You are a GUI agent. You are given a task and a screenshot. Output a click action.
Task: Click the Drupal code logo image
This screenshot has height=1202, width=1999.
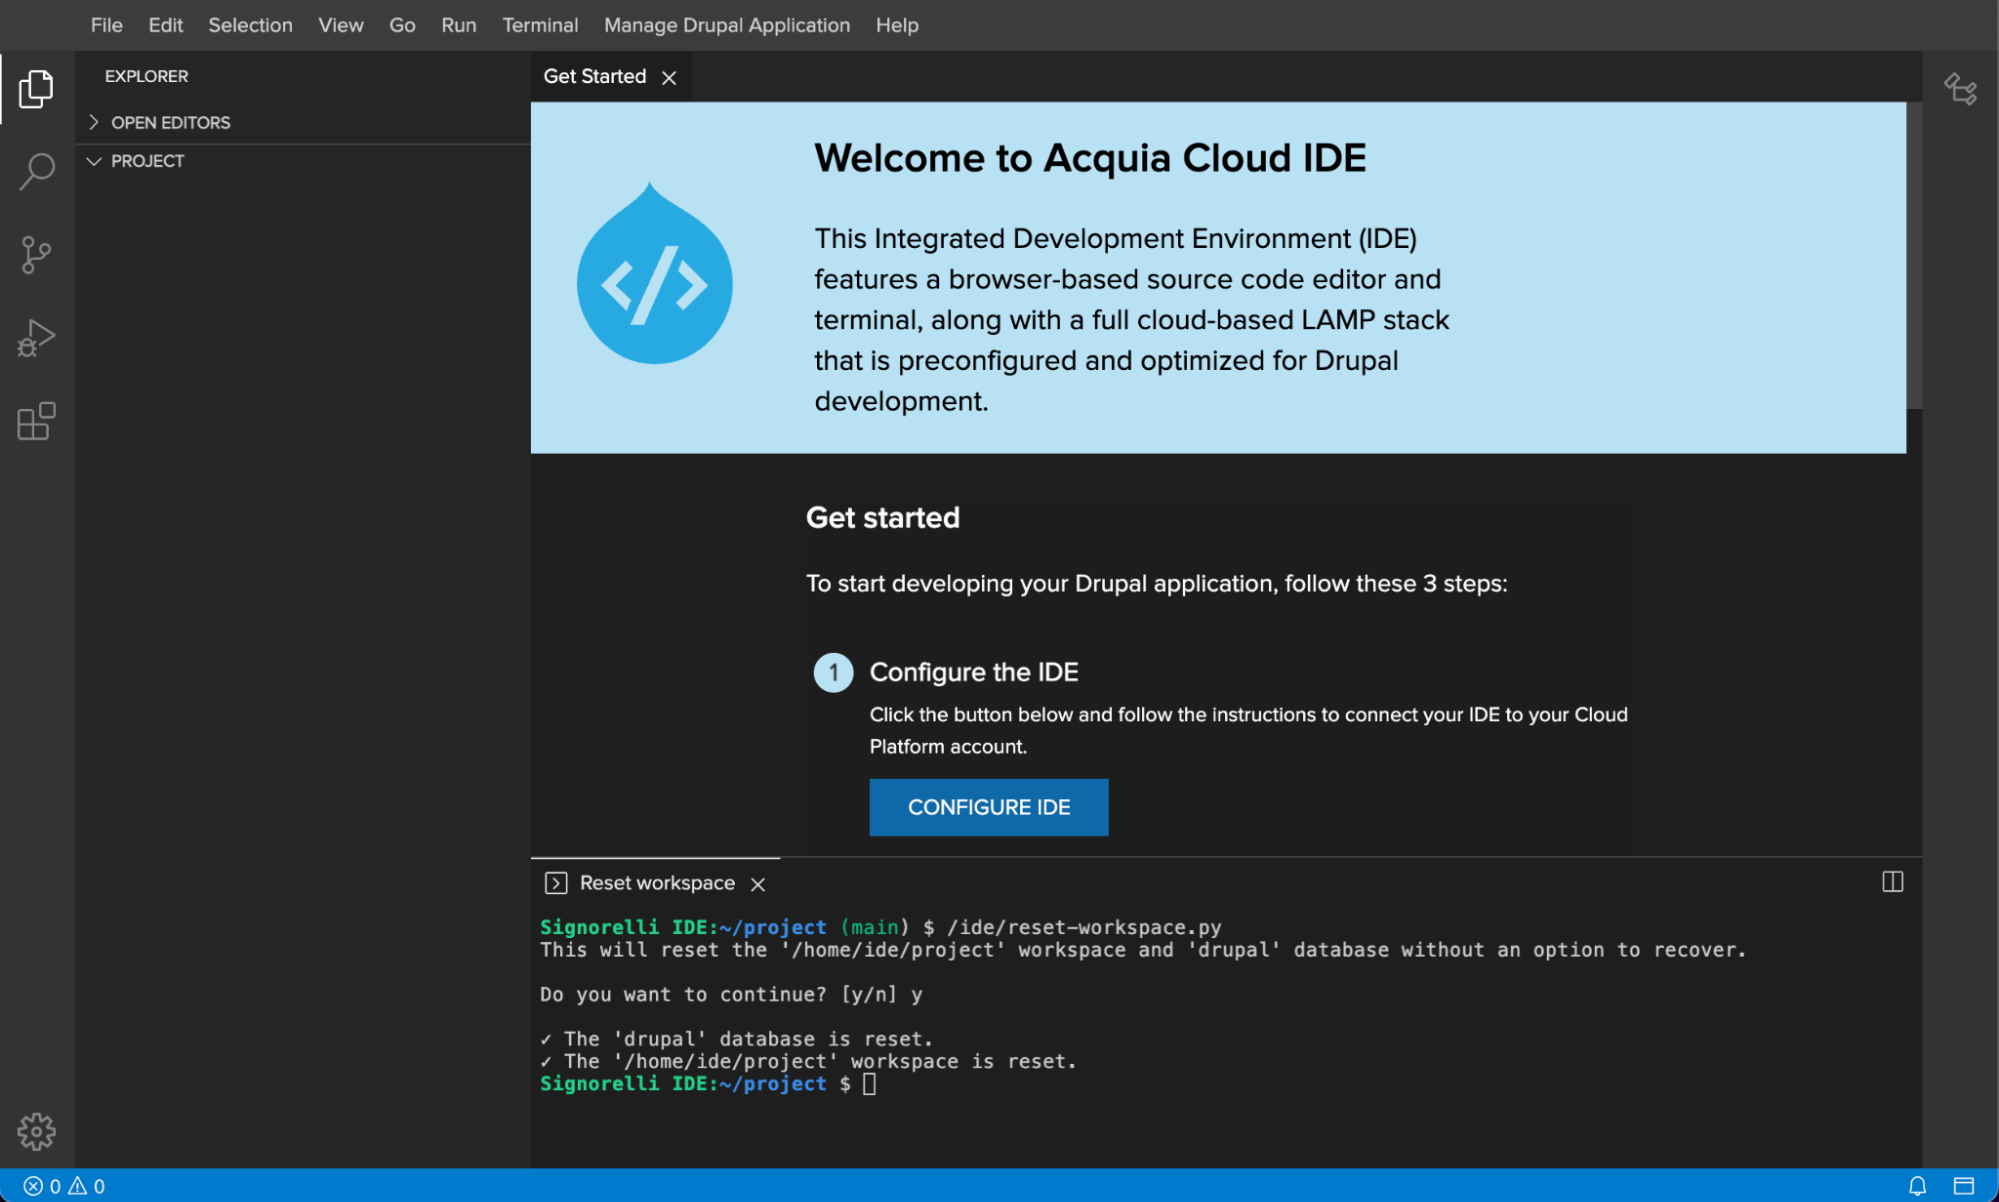click(x=655, y=273)
